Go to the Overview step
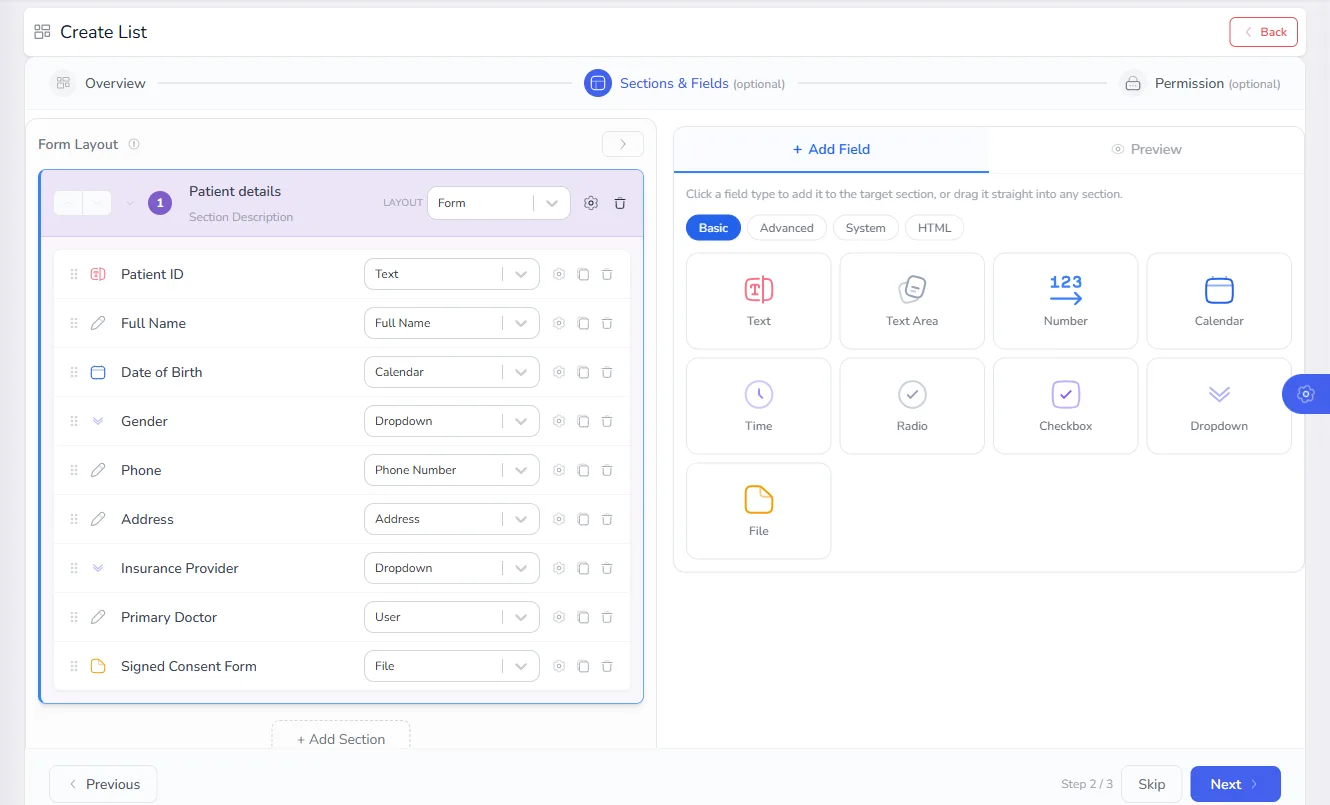1330x805 pixels. (99, 83)
